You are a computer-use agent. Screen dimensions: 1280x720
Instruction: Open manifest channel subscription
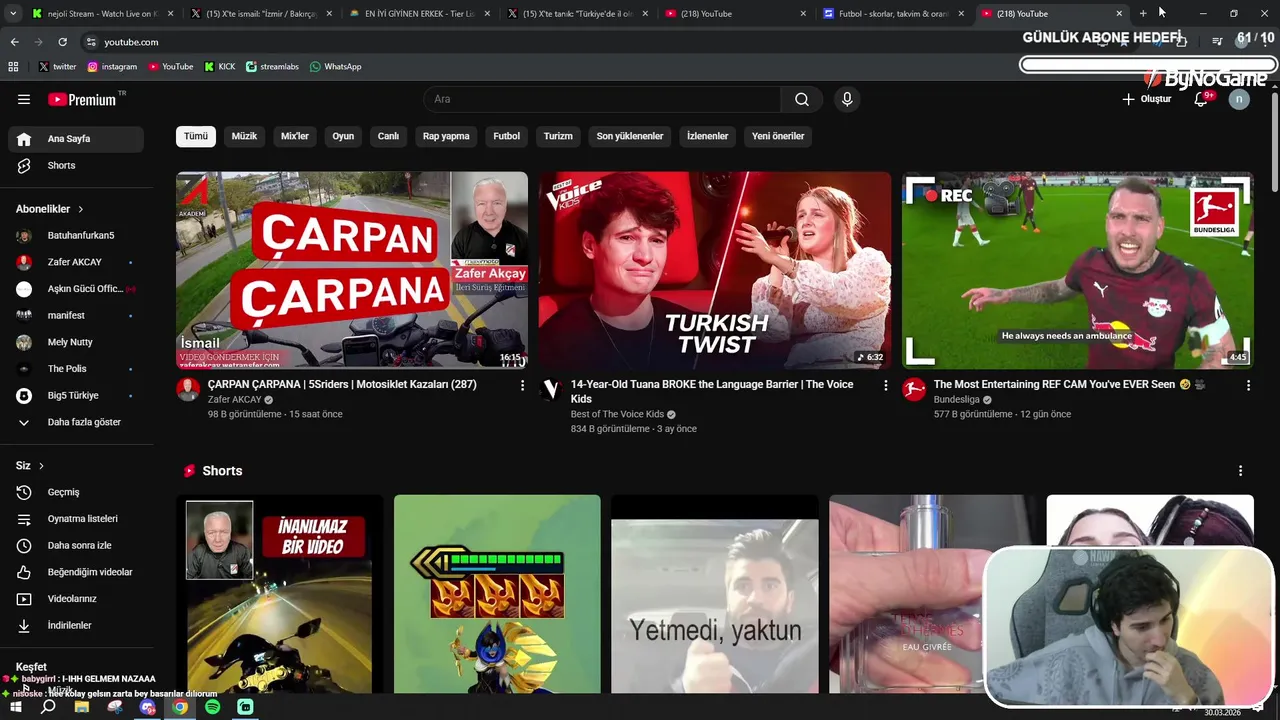(76, 315)
